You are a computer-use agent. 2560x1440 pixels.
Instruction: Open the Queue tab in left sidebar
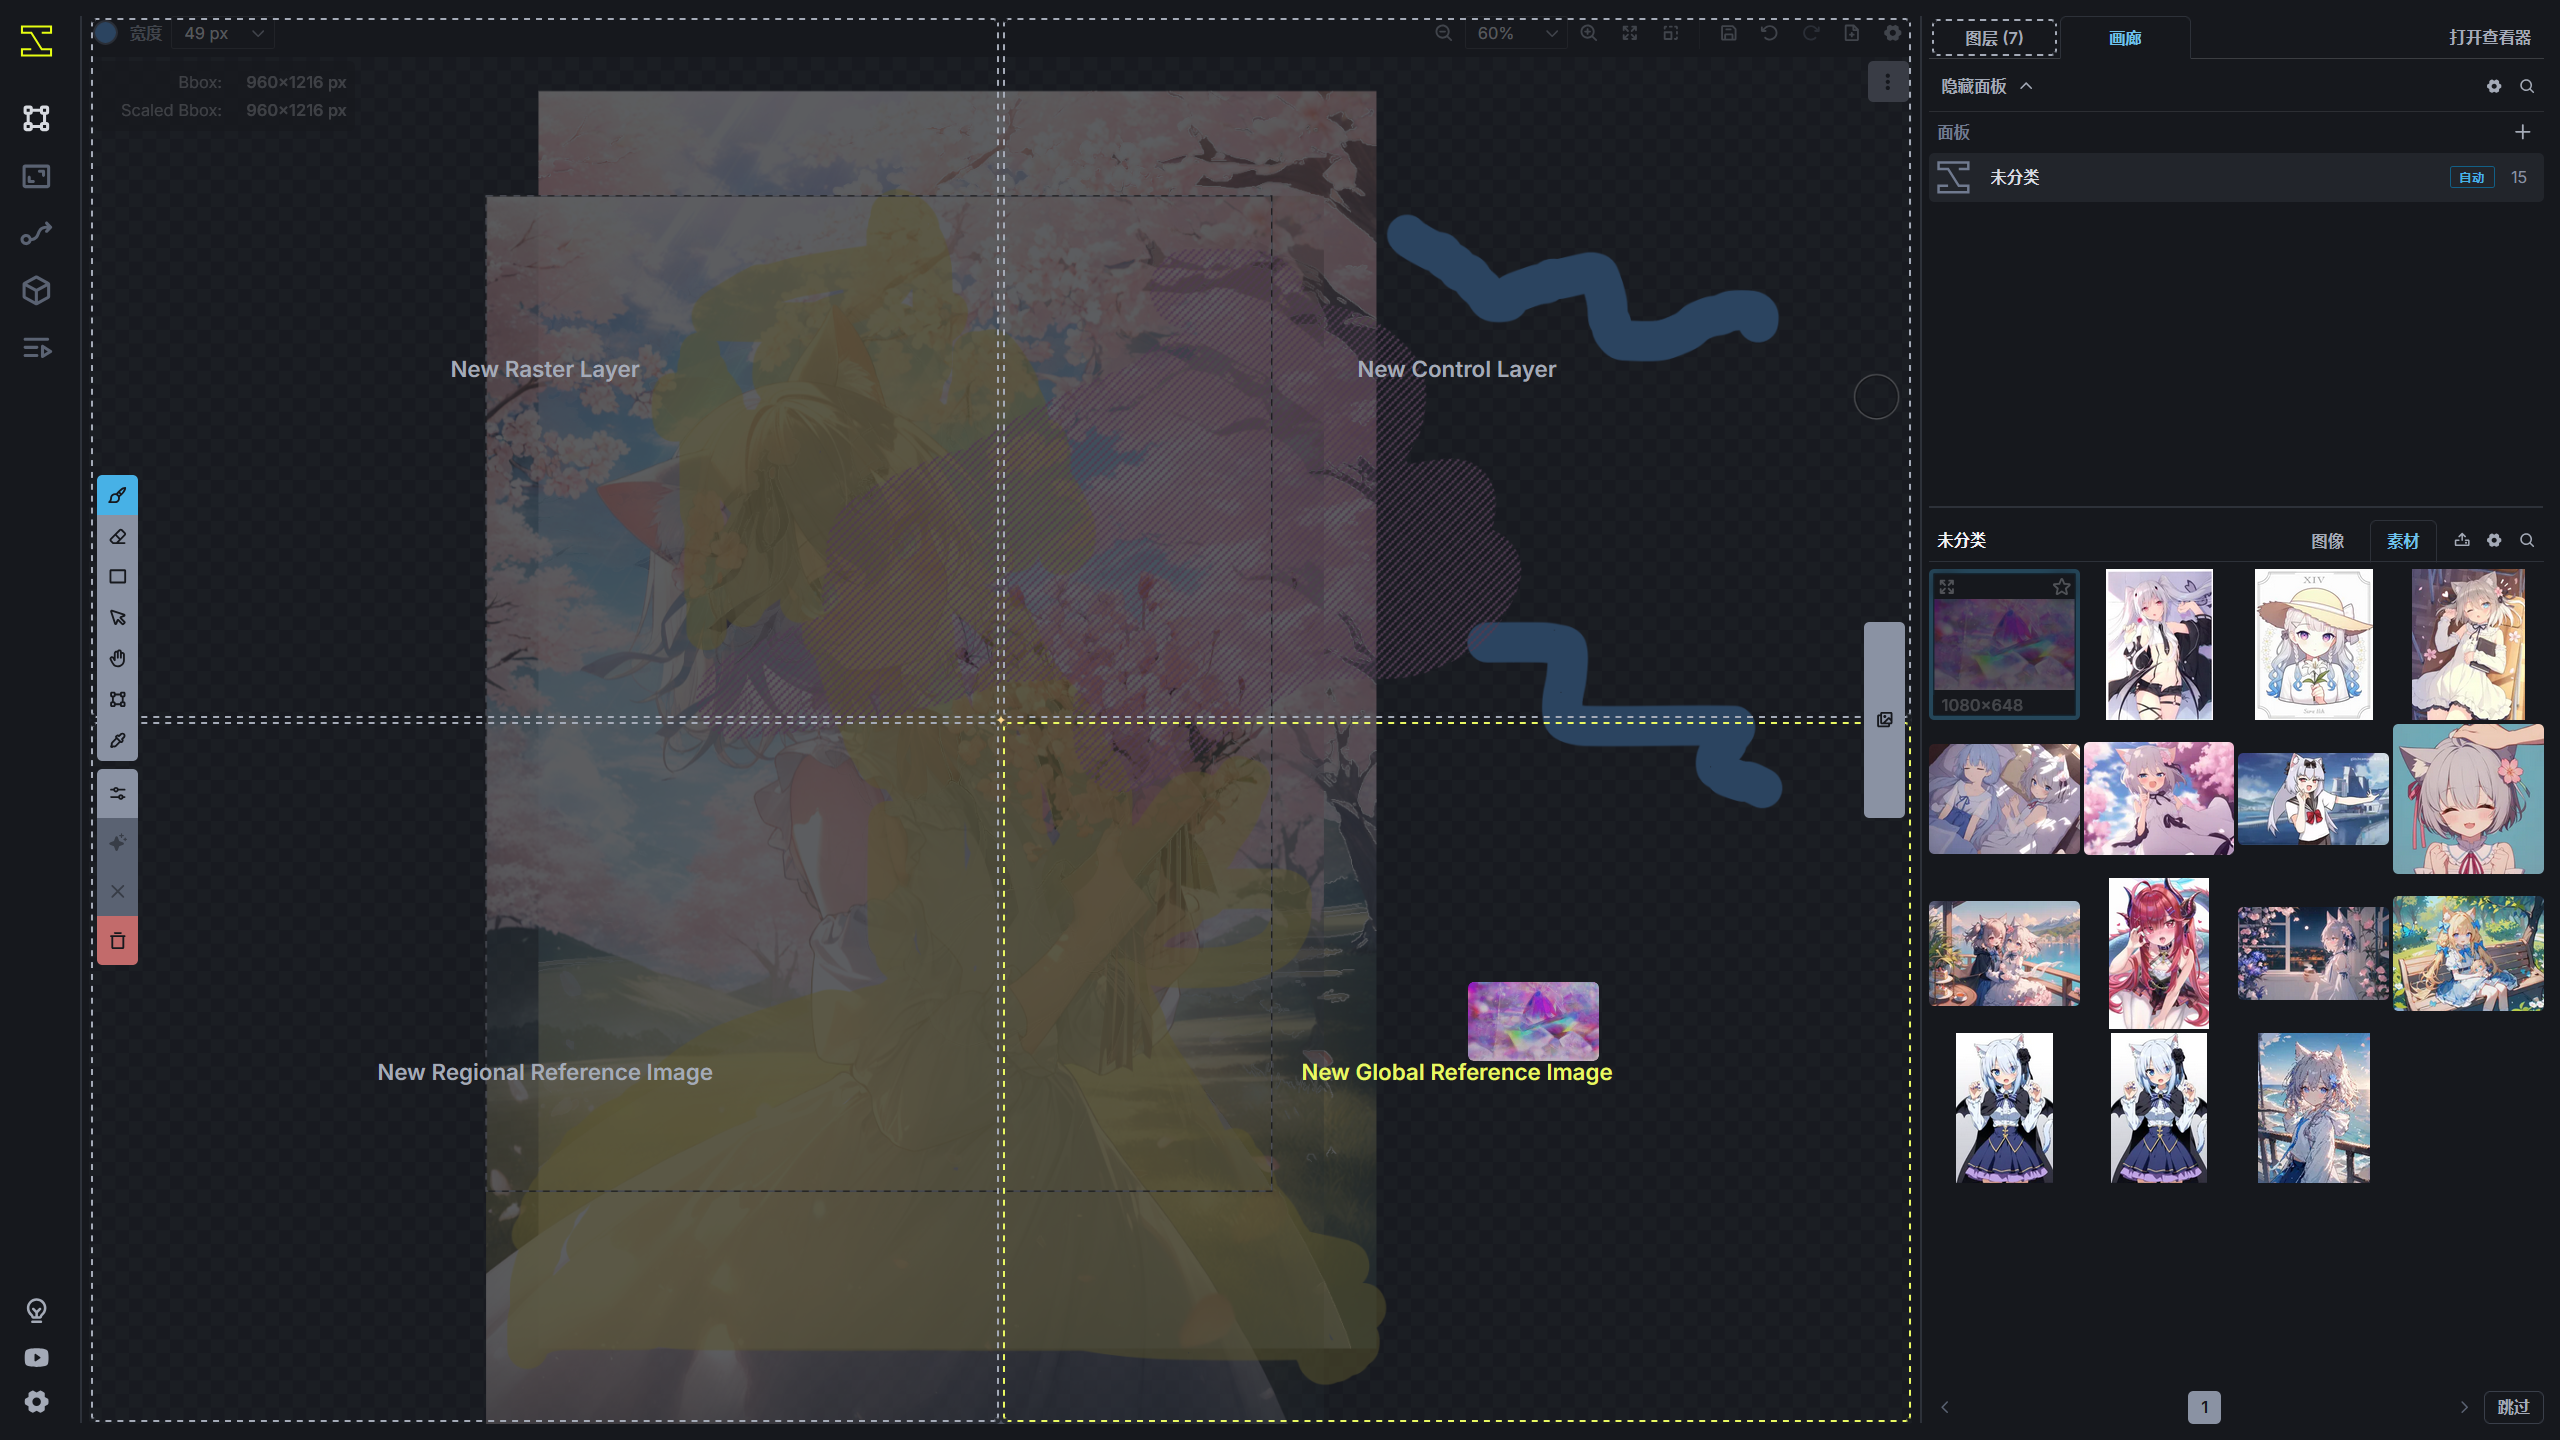pyautogui.click(x=36, y=348)
